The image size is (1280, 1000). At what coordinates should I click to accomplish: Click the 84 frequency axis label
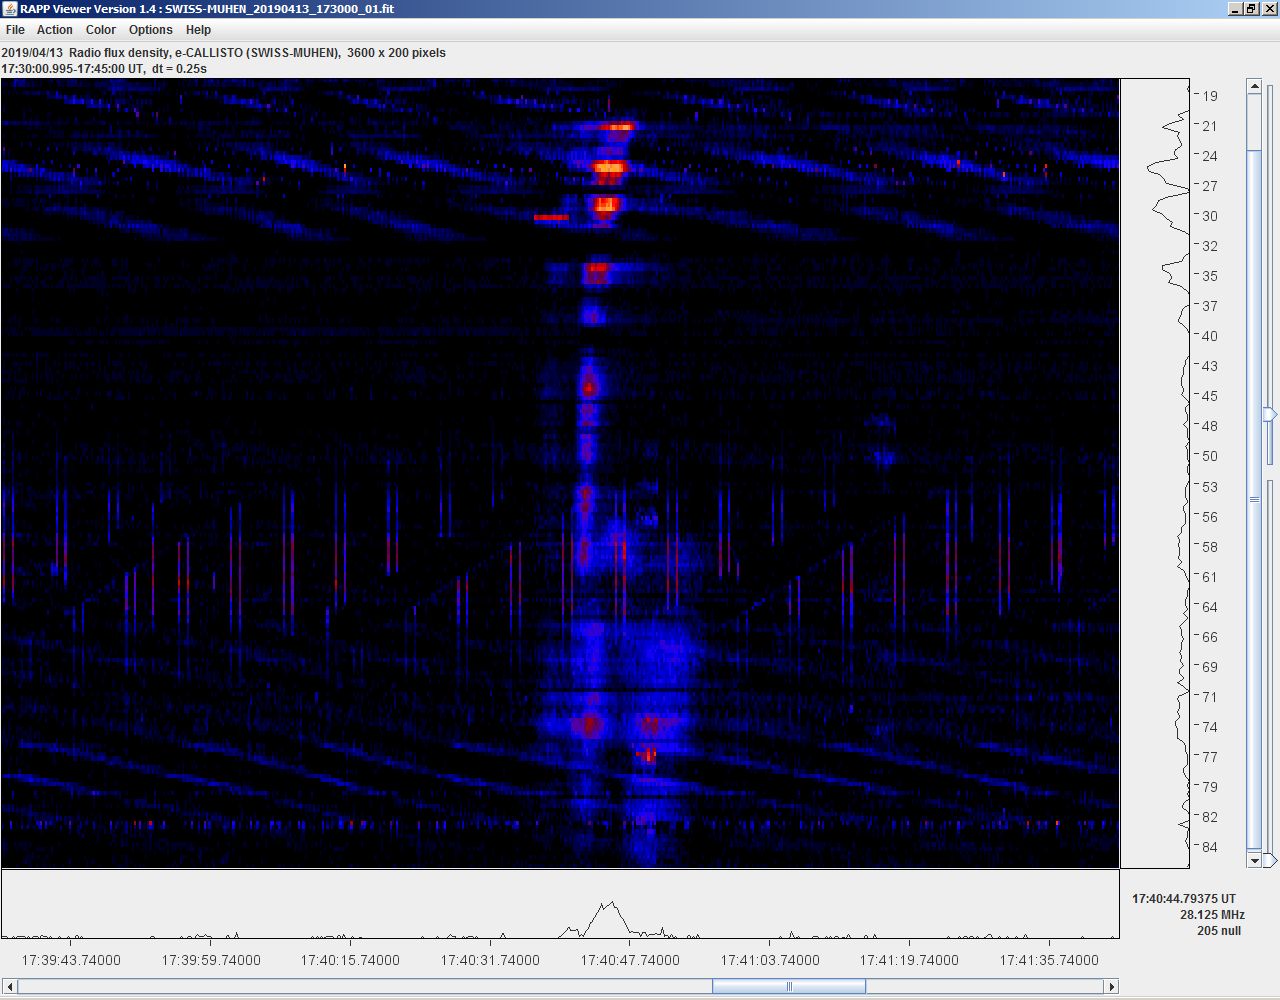click(1210, 847)
